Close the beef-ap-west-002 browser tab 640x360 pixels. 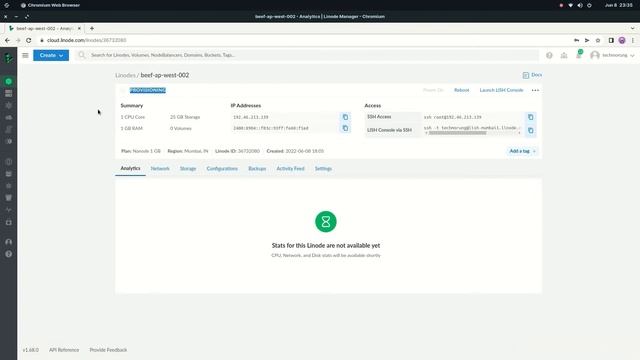(x=79, y=29)
